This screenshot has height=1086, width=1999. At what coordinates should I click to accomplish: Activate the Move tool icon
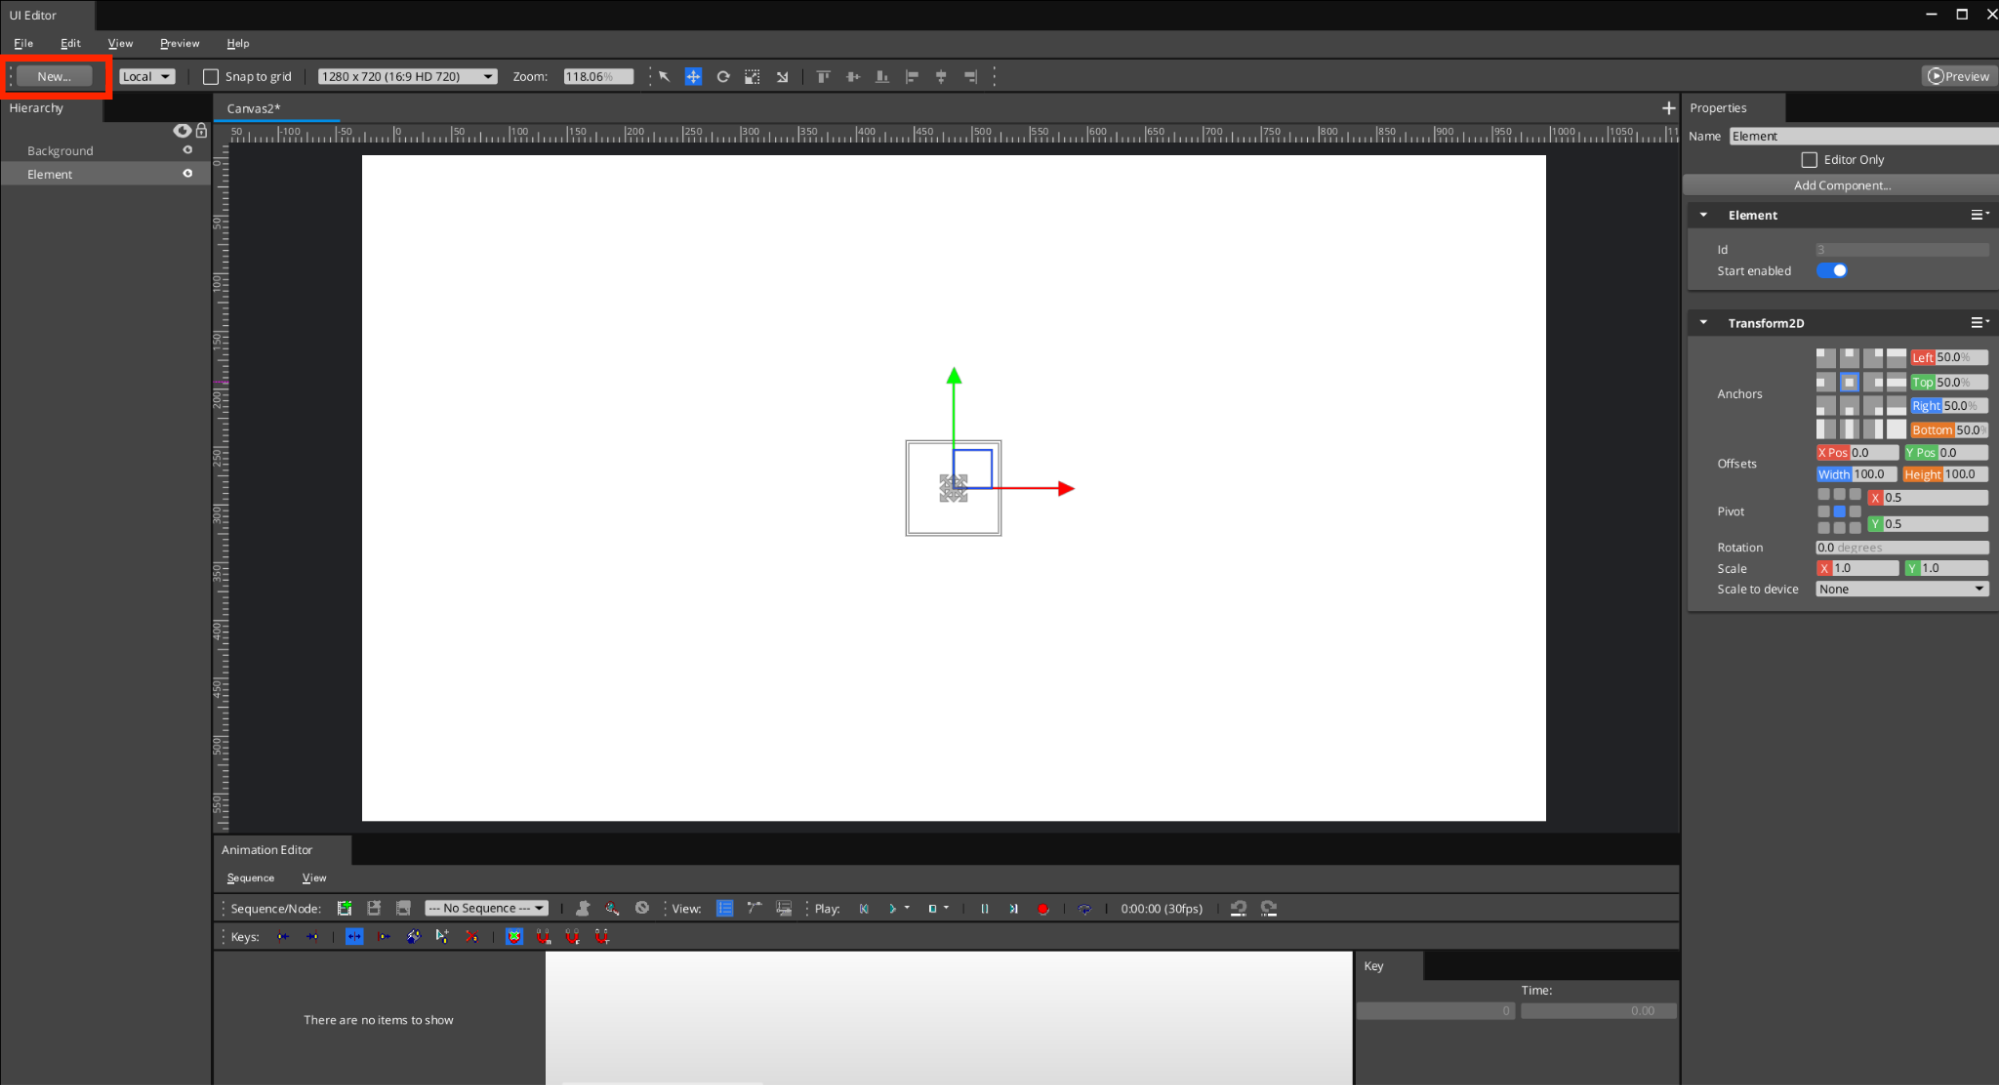point(693,77)
